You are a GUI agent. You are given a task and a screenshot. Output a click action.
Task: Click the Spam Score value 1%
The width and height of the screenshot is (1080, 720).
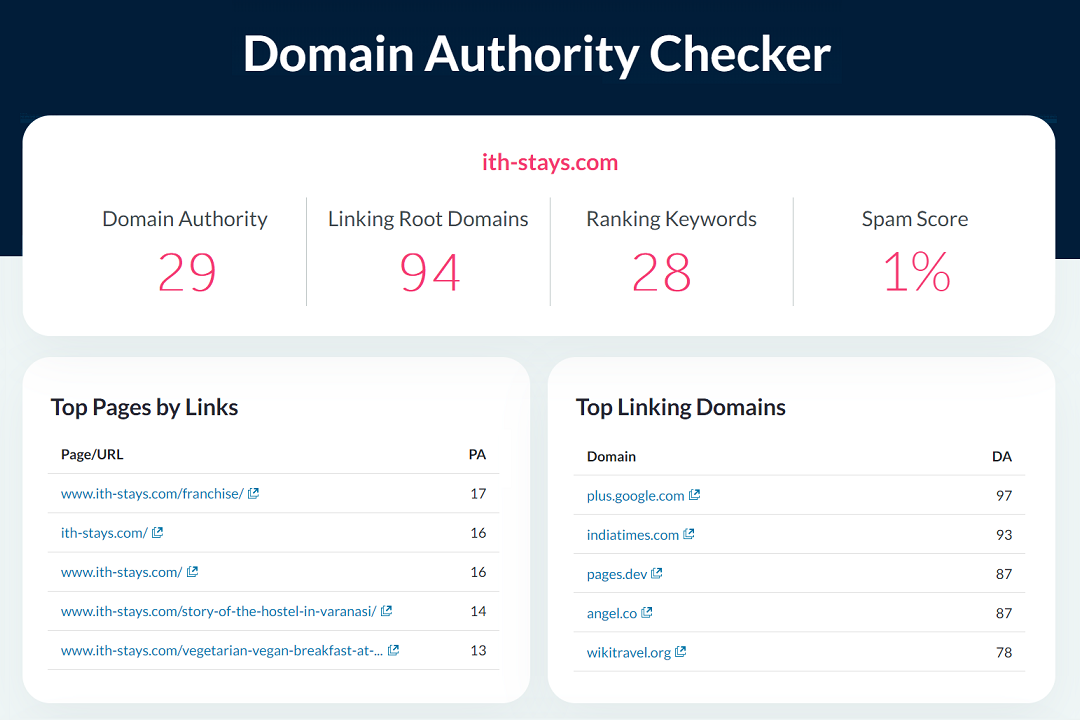[x=917, y=272]
